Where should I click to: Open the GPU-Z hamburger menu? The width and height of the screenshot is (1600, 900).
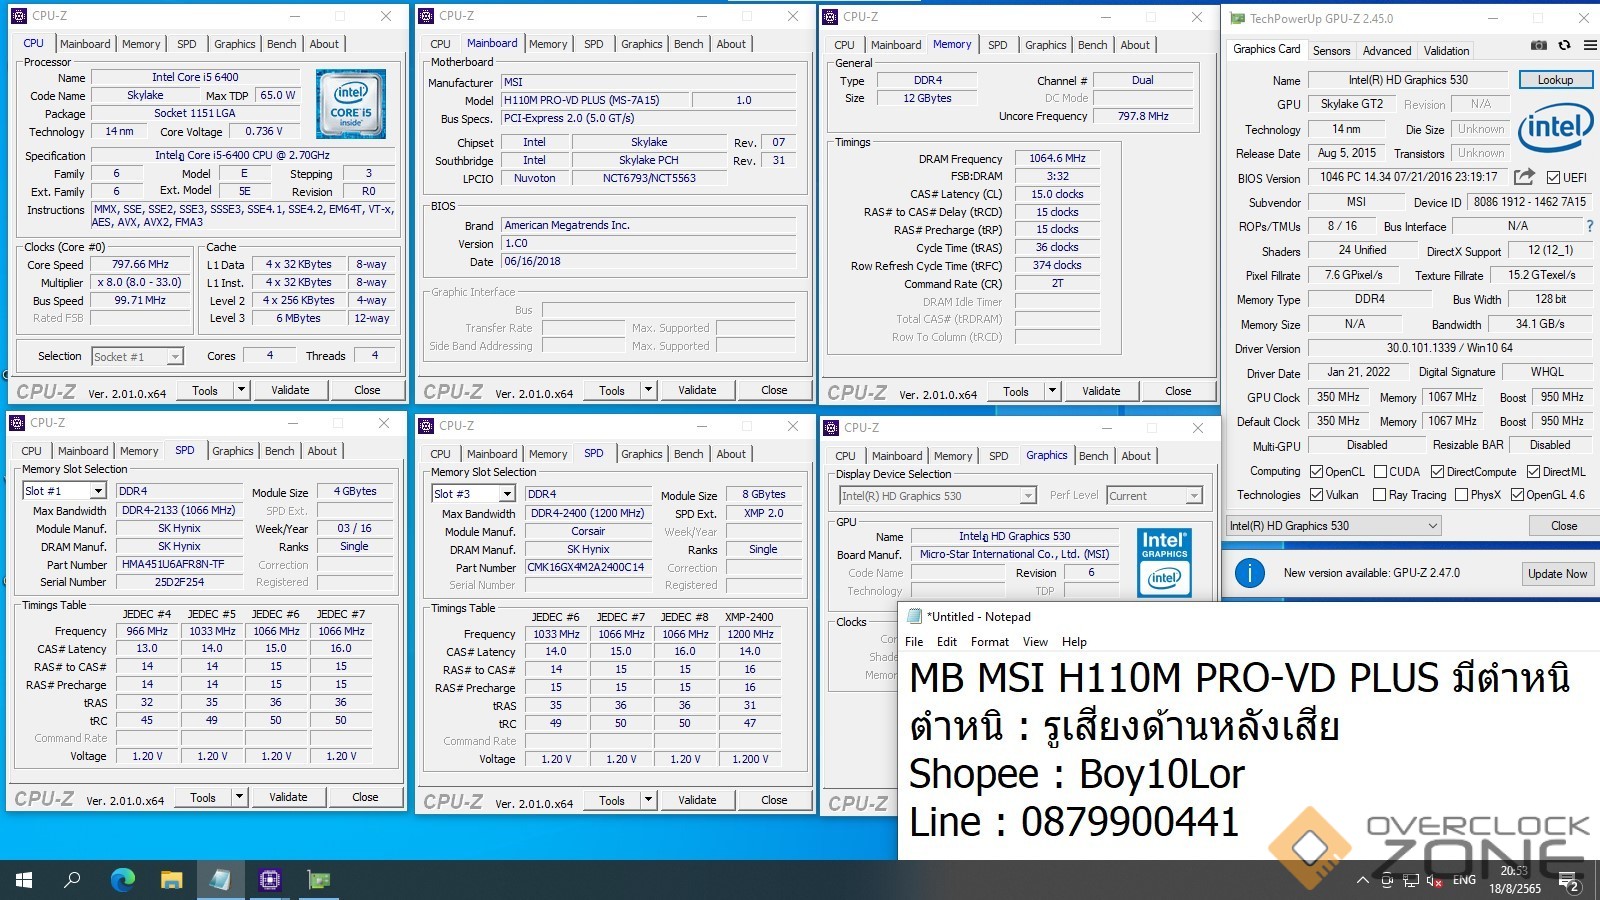(1589, 45)
